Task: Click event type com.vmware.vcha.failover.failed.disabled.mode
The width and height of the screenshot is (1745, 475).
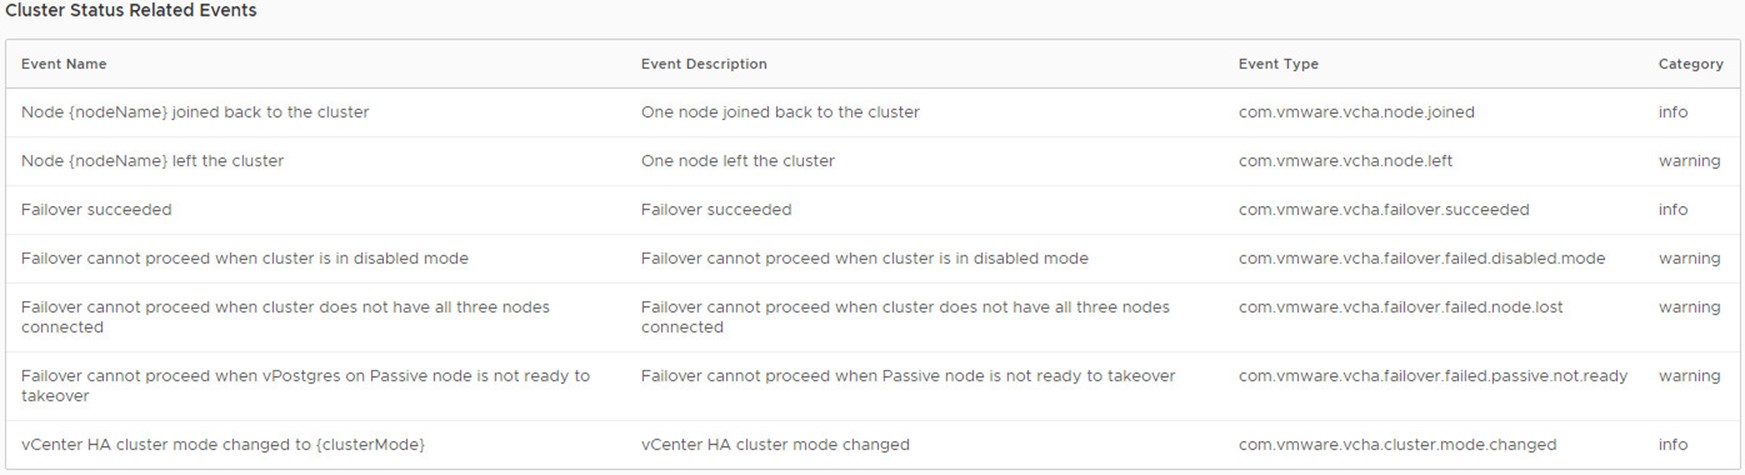Action: [1421, 258]
